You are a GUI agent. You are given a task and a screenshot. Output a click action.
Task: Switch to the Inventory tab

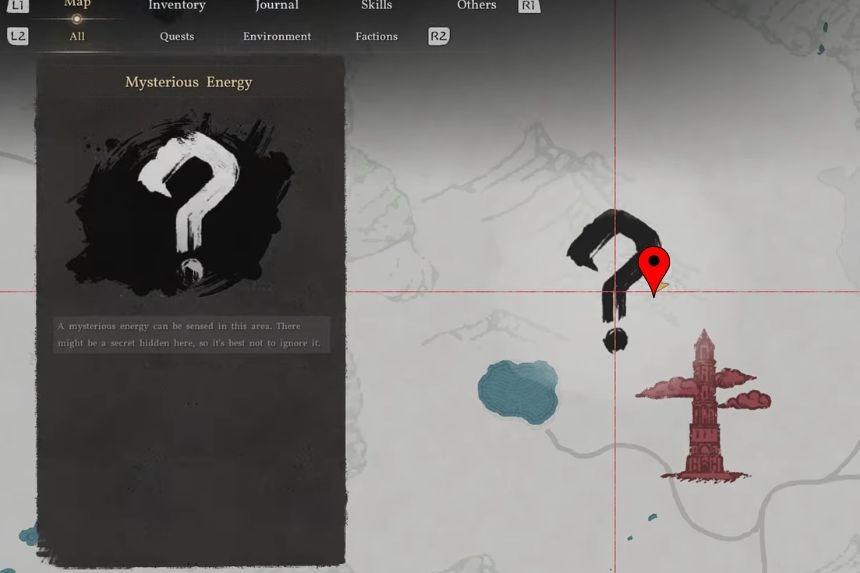tap(177, 6)
